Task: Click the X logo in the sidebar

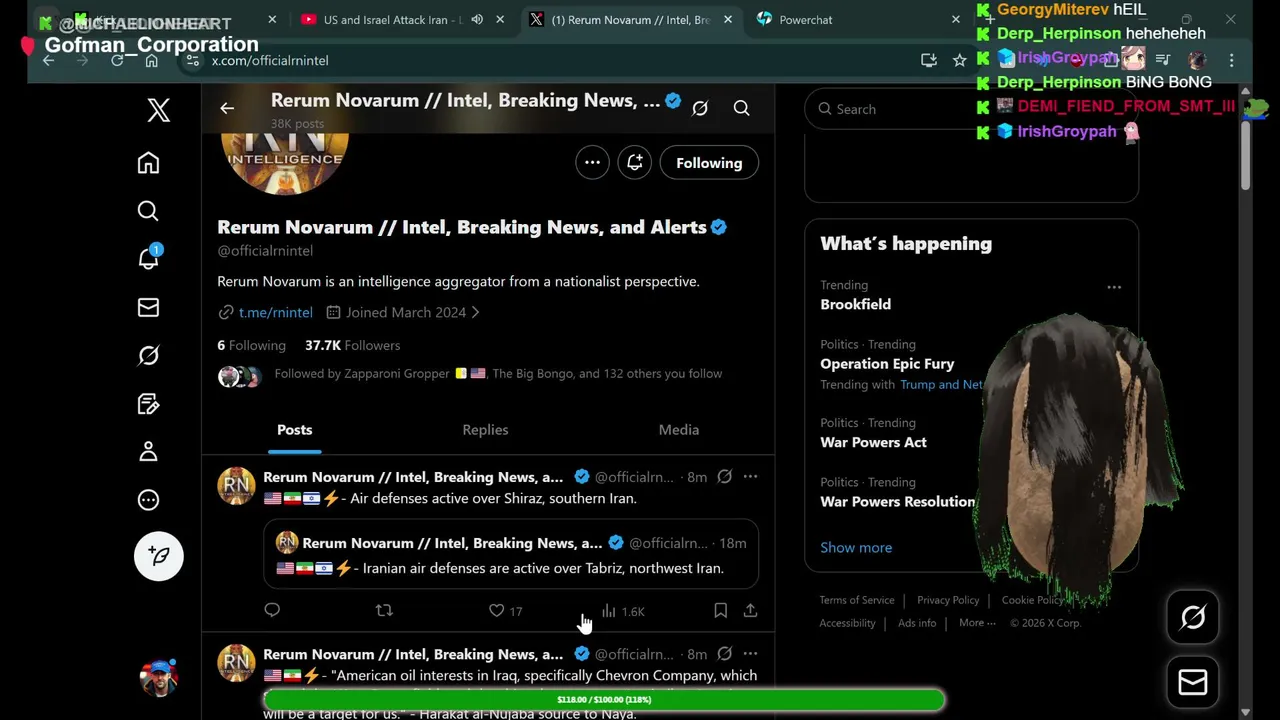Action: 158,110
